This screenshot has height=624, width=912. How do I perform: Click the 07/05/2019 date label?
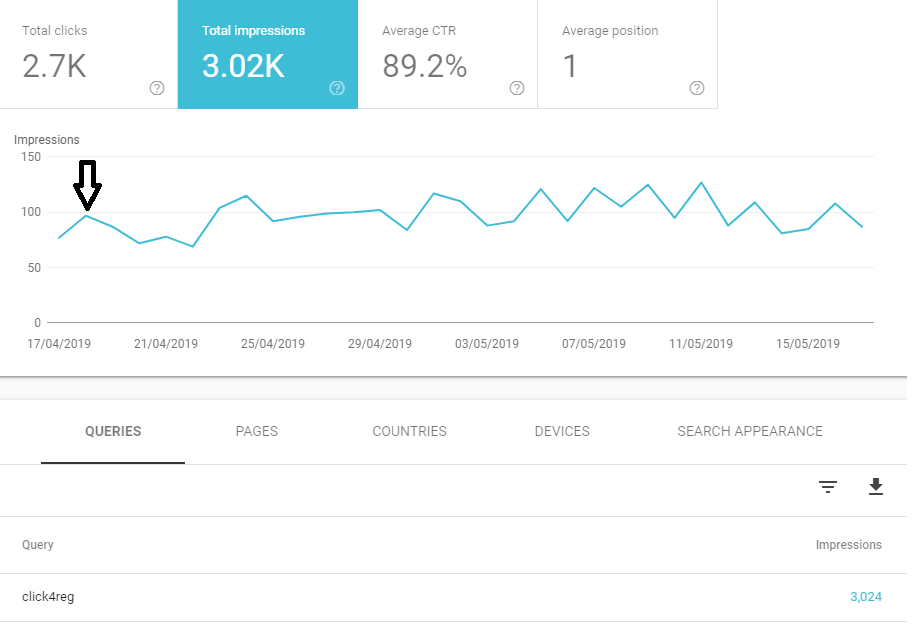tap(594, 344)
